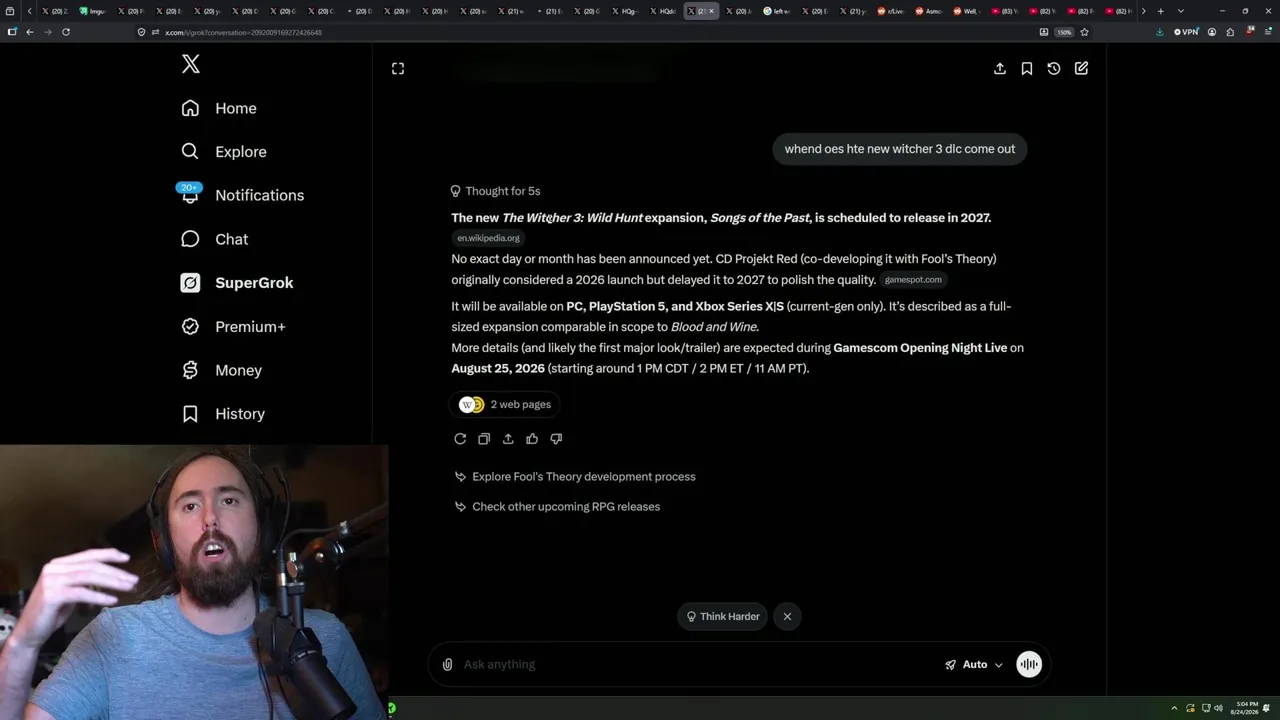Switch to the Imgur browser tab
This screenshot has height=720, width=1280.
tap(95, 11)
